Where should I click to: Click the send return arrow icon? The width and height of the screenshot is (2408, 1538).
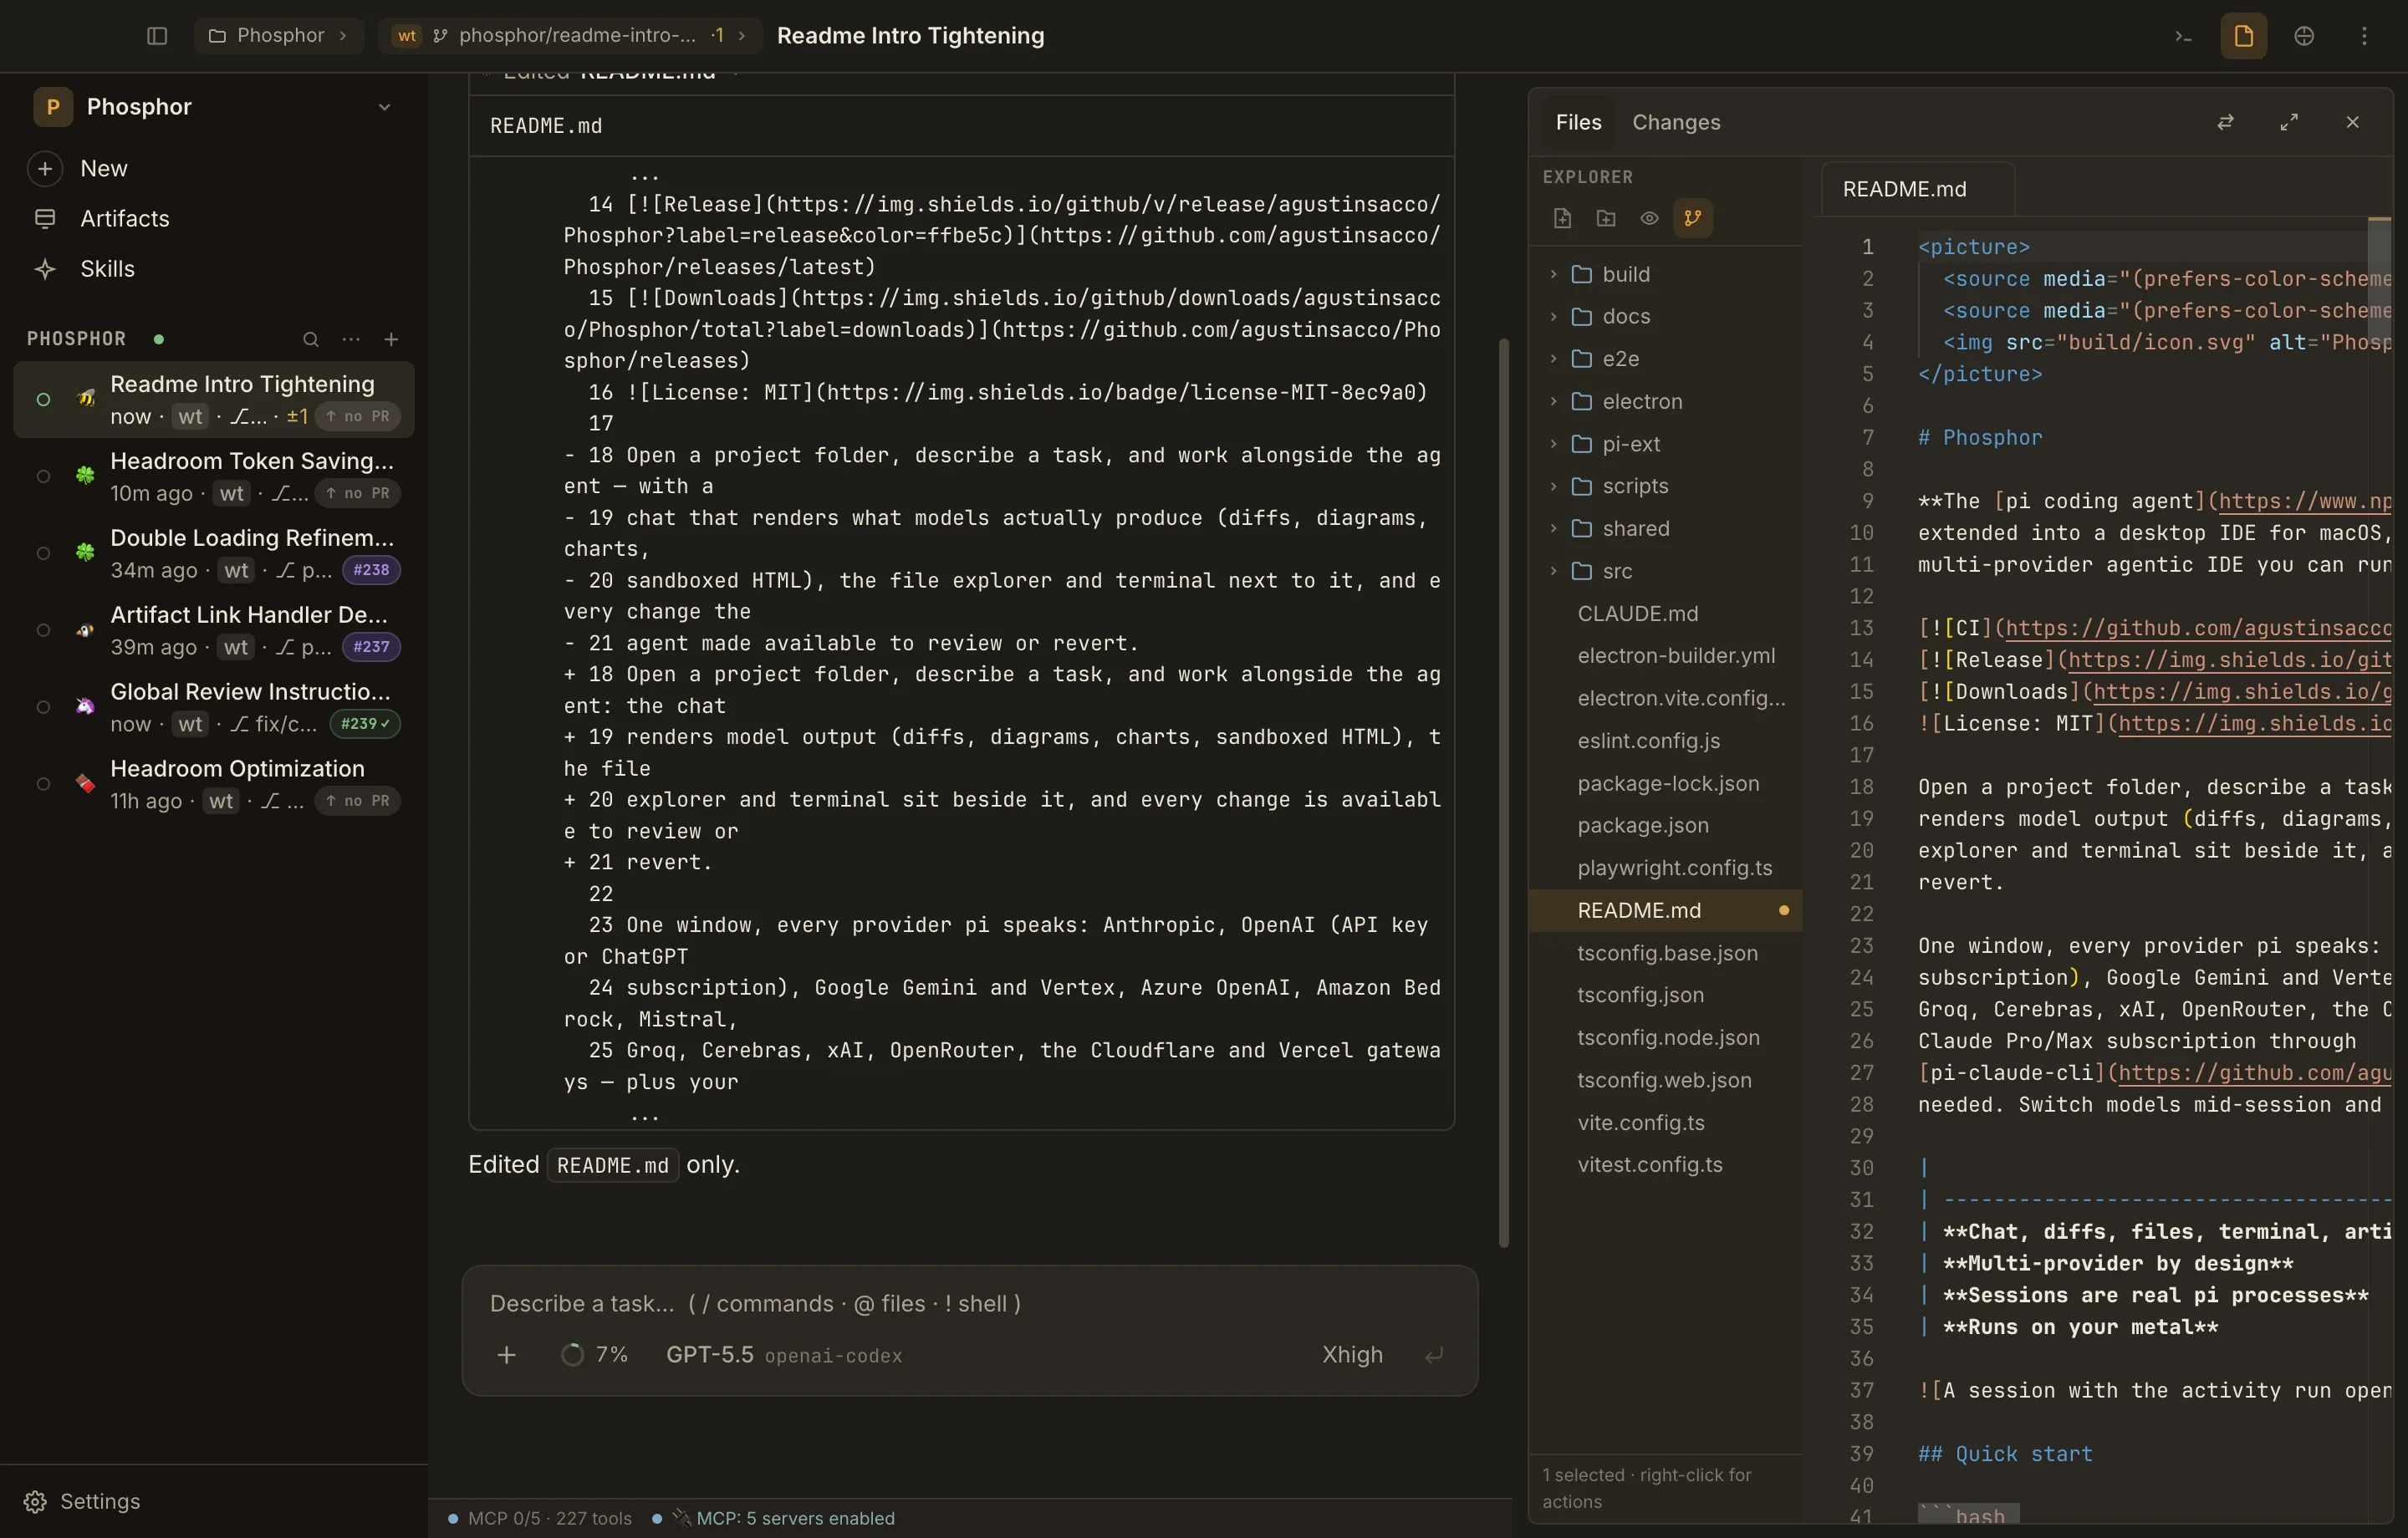(x=1433, y=1355)
